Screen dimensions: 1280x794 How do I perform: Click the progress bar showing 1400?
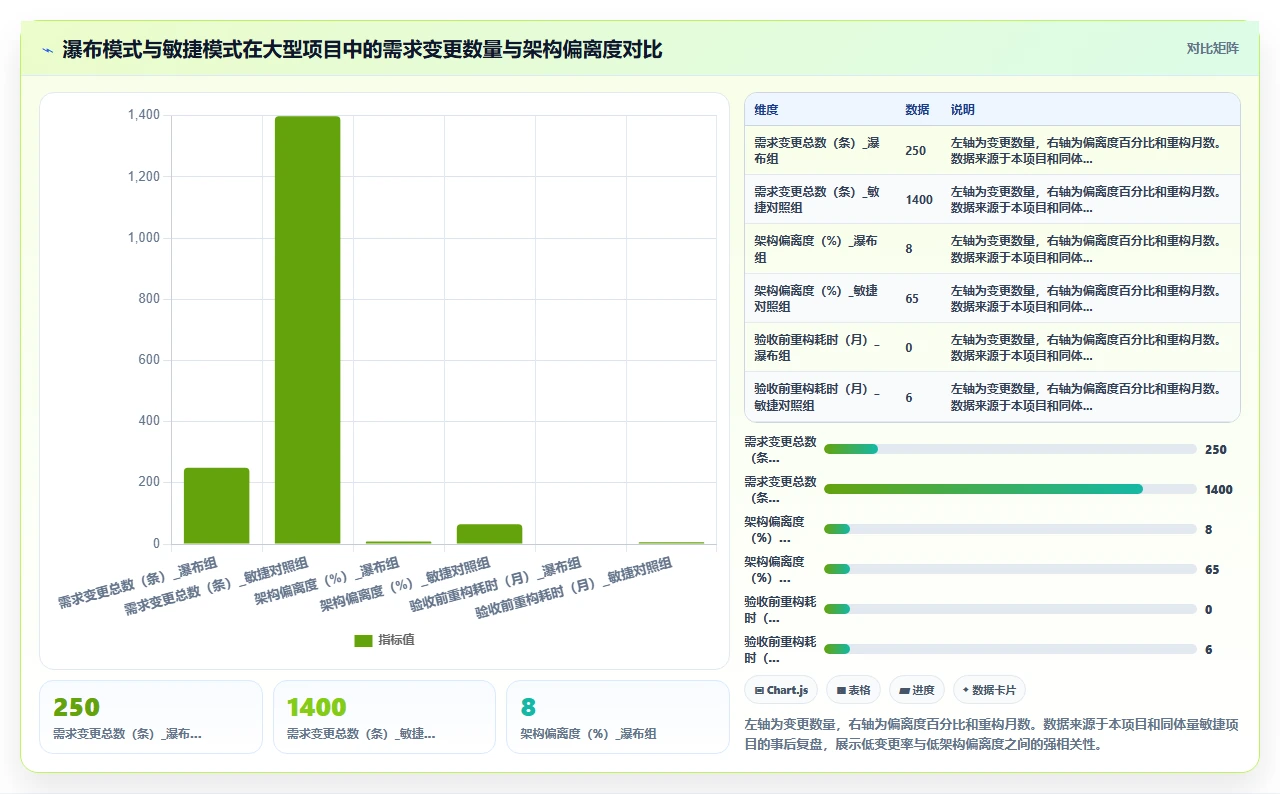coord(1010,489)
